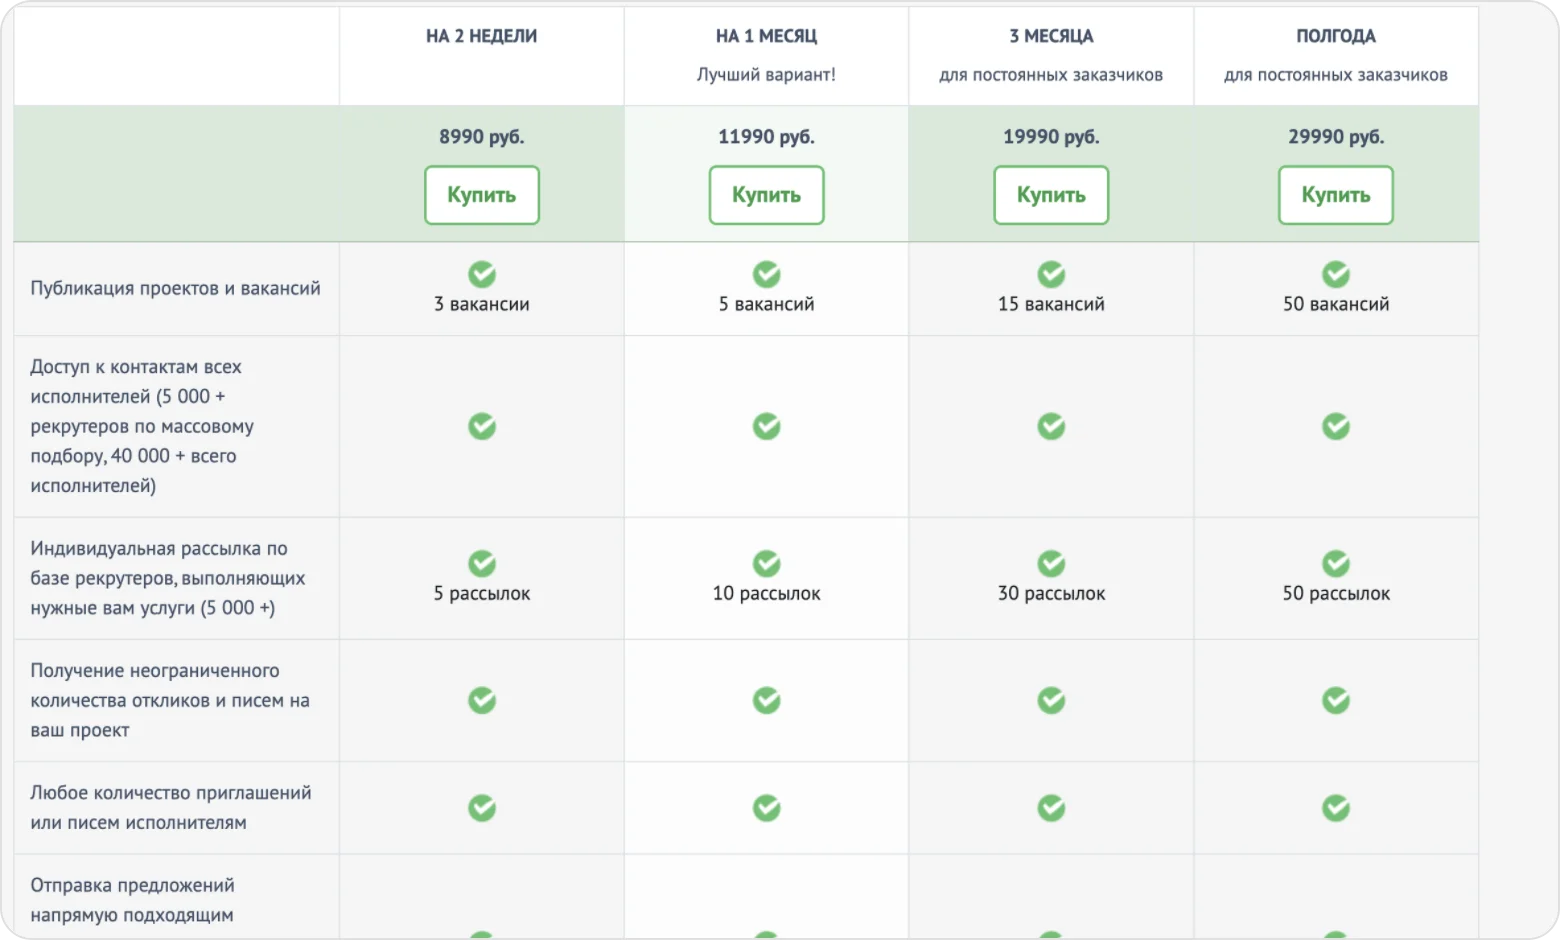Screen dimensions: 1560x940
Task: Click checkmark above 5 вакансий
Action: tap(766, 274)
